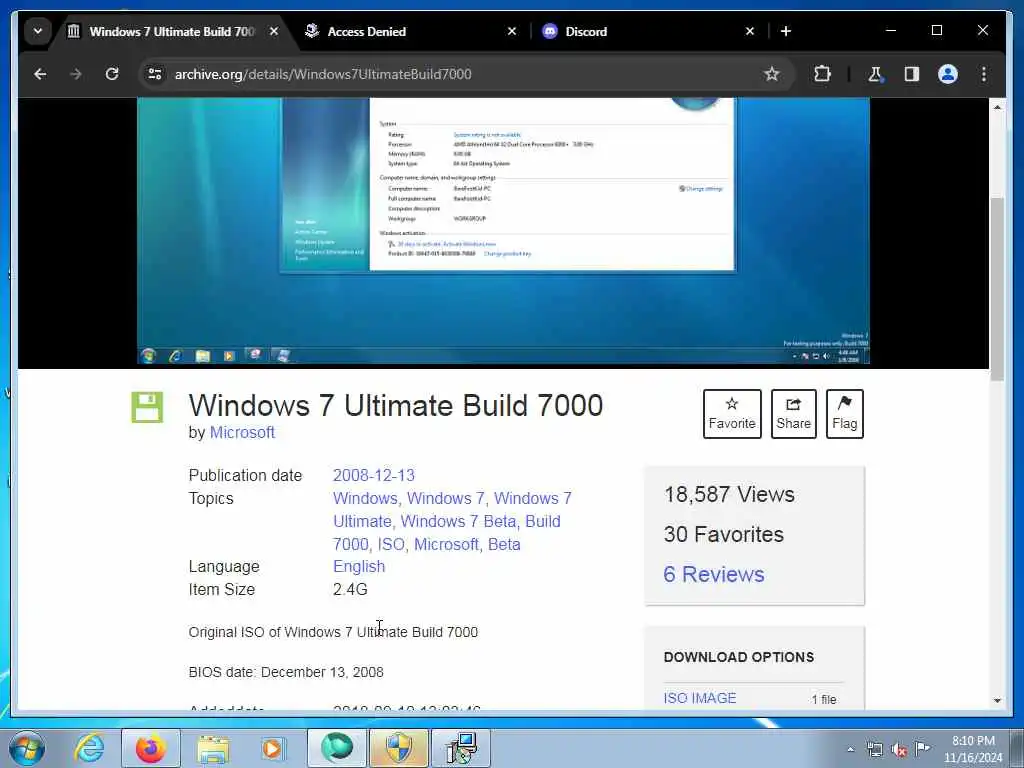Click the BIOS date December 13, 2008 text
This screenshot has width=1024, height=768.
coord(286,672)
